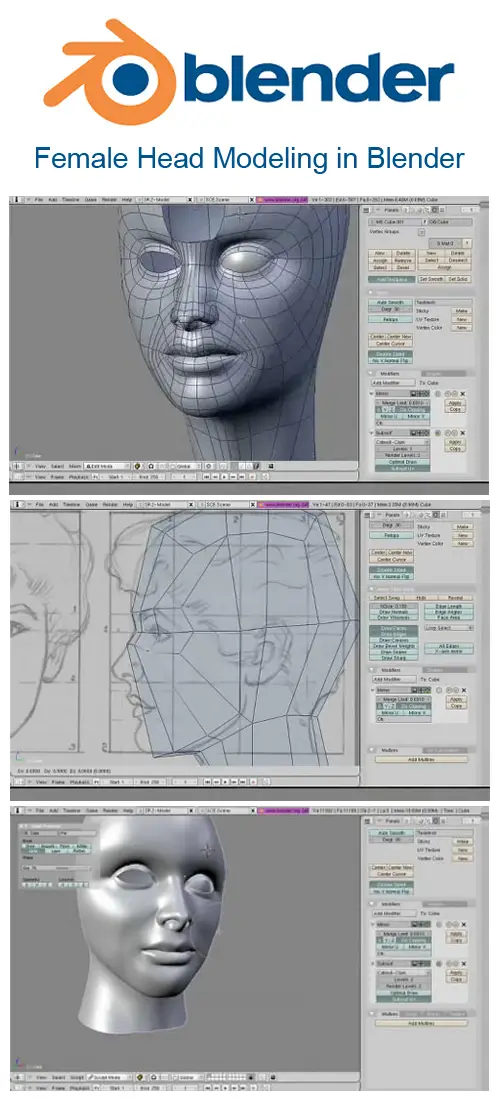Viewport: 500px width, 1103px height.
Task: Open Catmull-Clark dropdown in smooth head screenshot
Action: point(404,973)
